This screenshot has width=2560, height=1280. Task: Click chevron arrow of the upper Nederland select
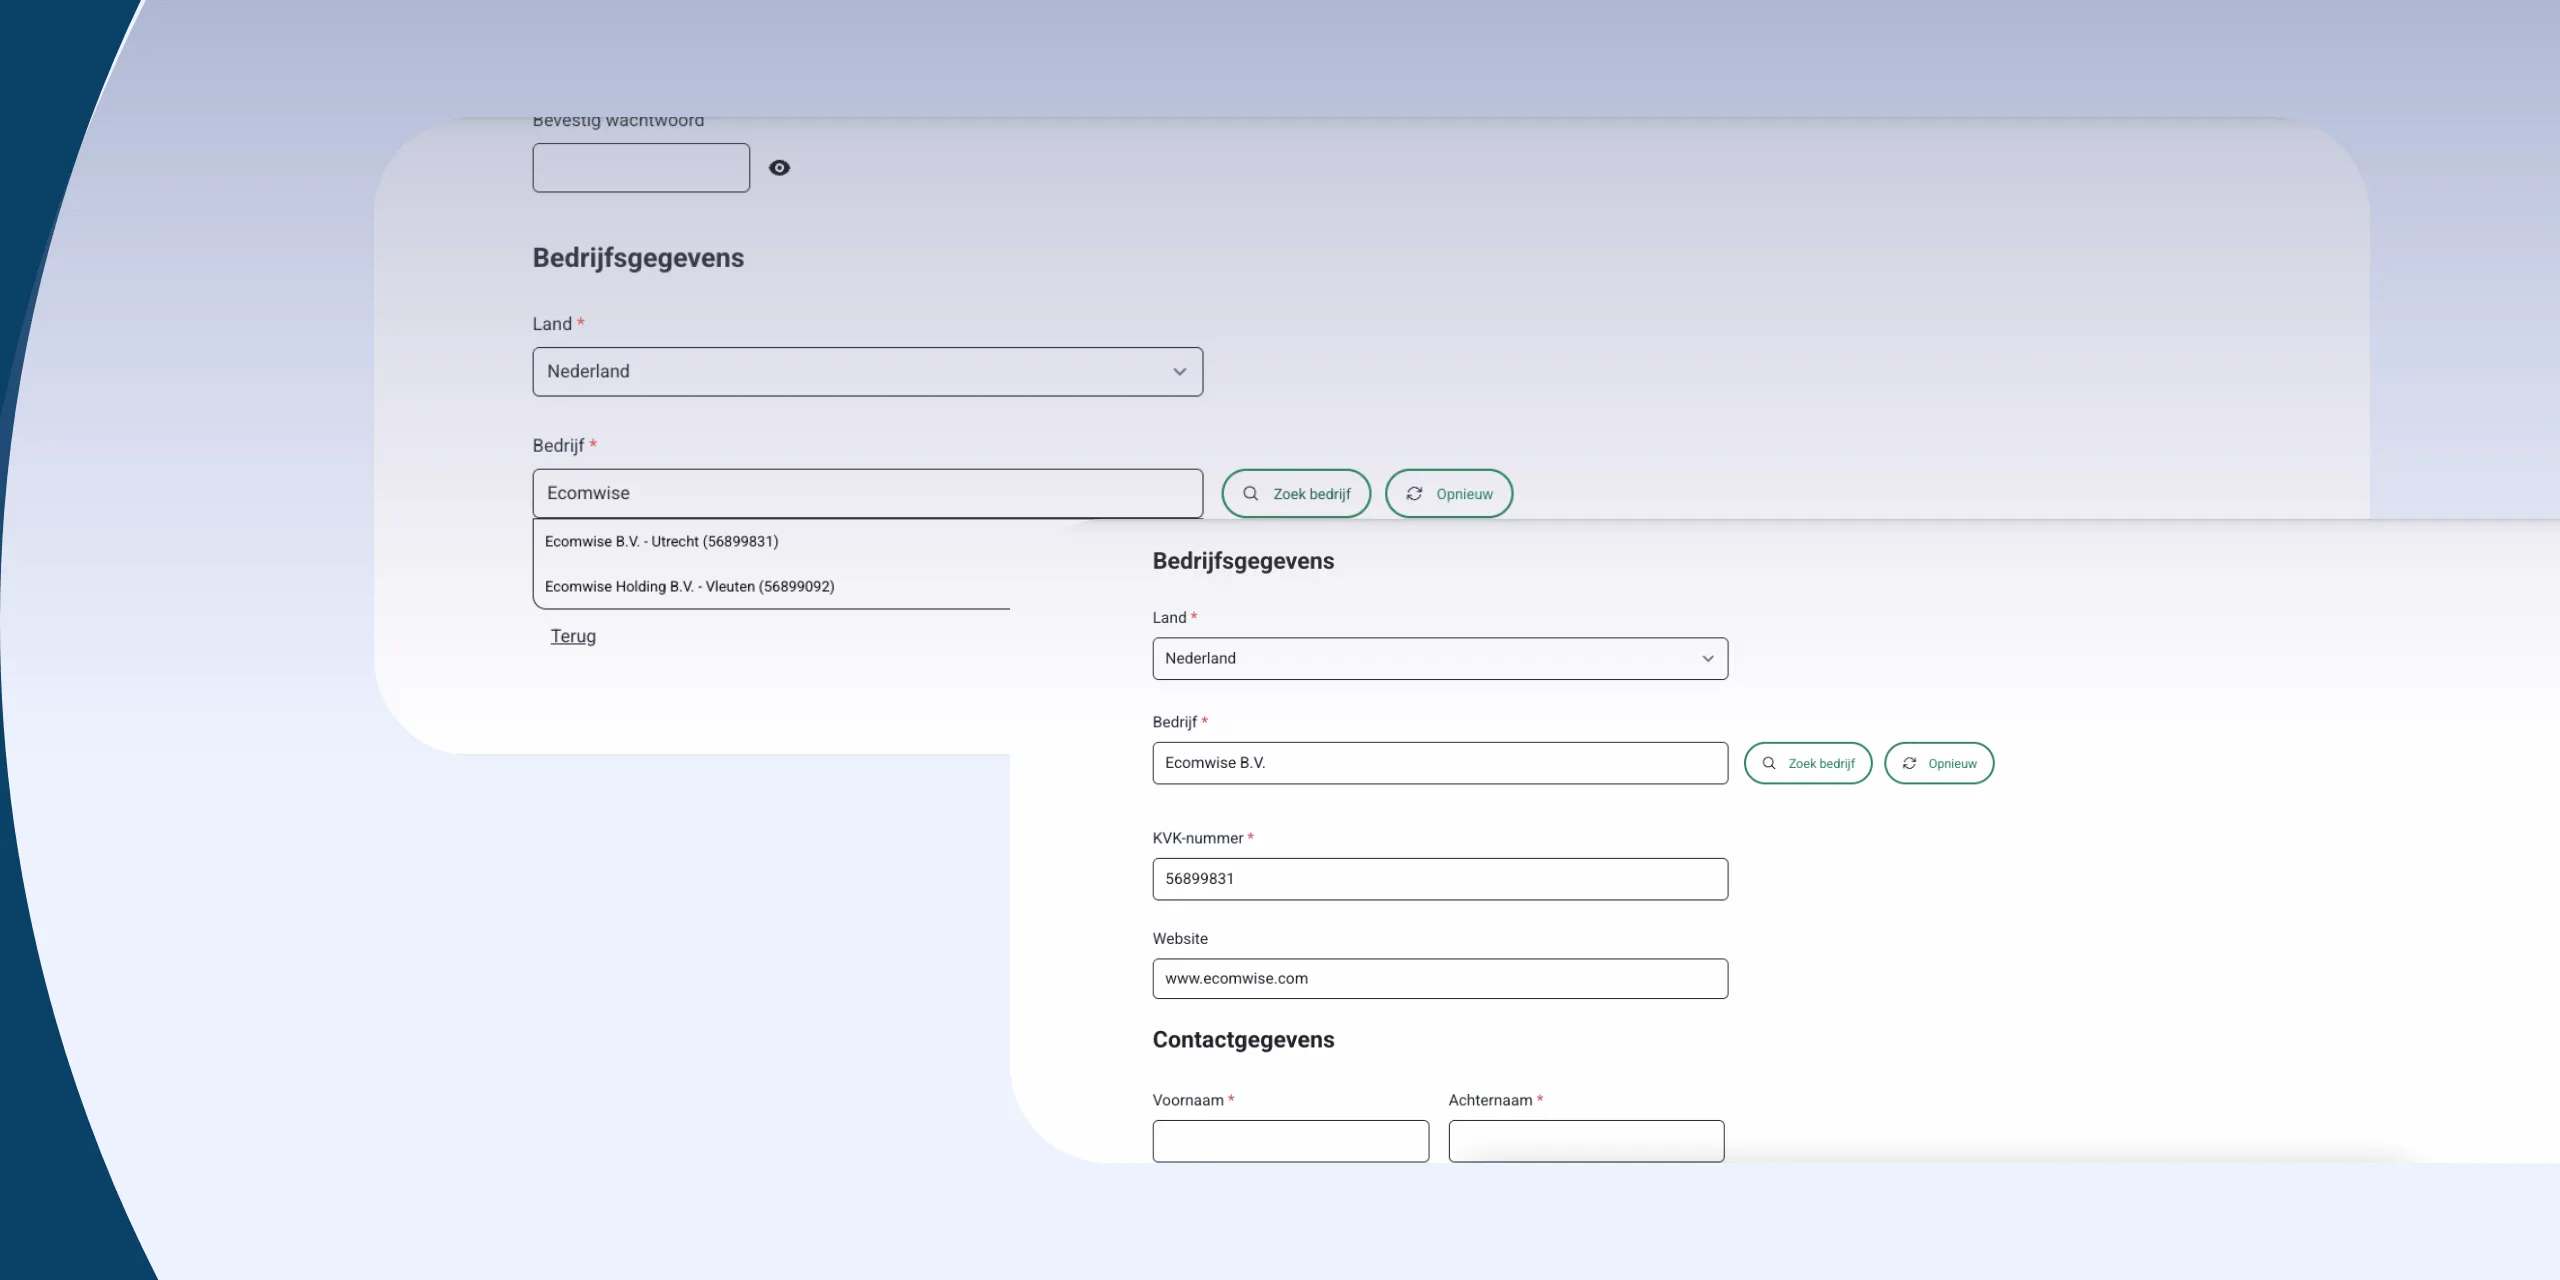1180,372
